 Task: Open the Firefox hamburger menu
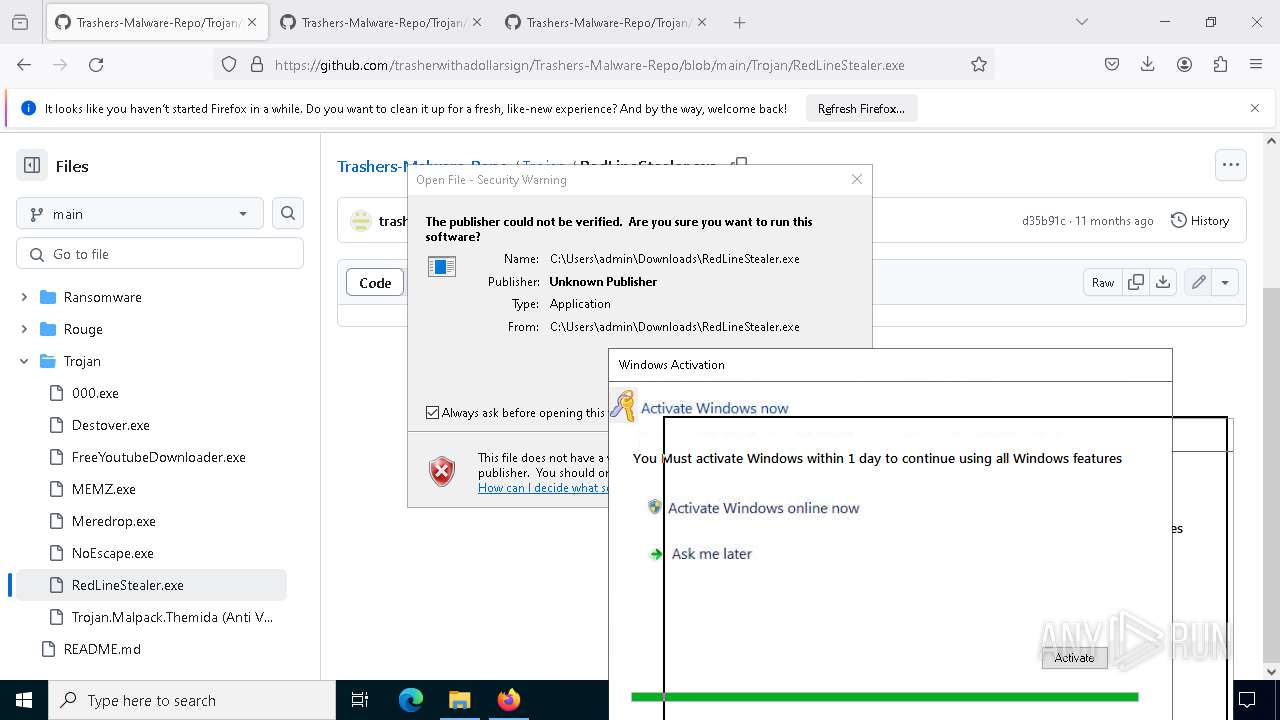click(x=1256, y=64)
